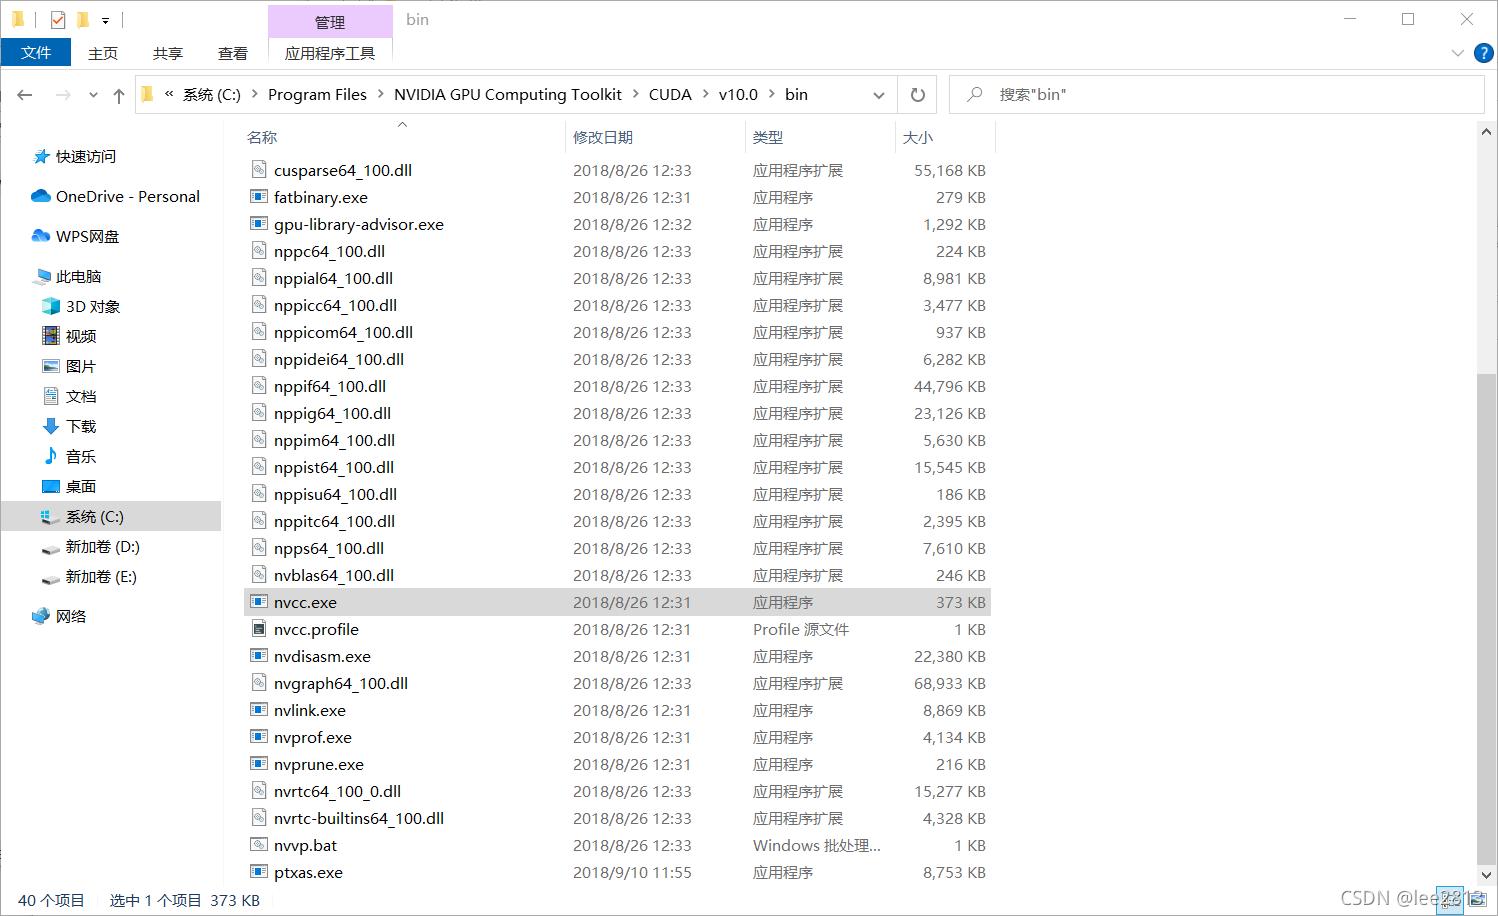Open 网络 in the navigation pane
The width and height of the screenshot is (1498, 916).
(70, 616)
